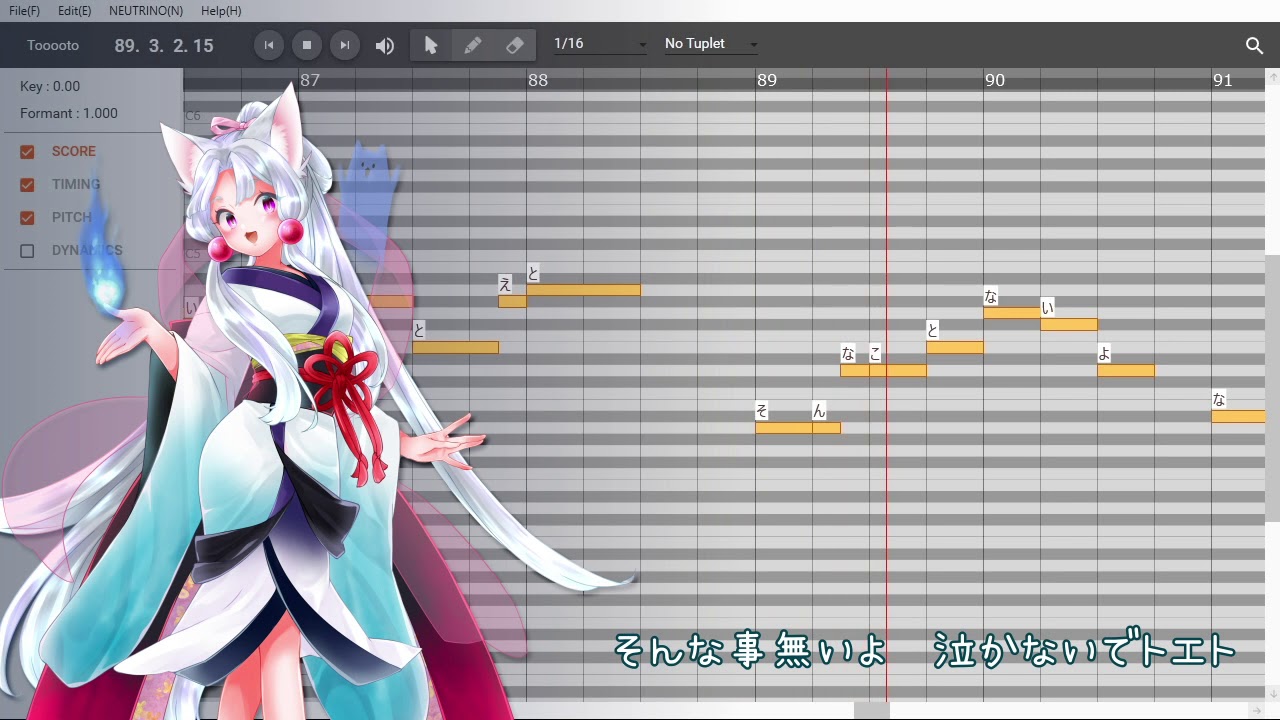Skip forward to the end of track

(x=345, y=45)
